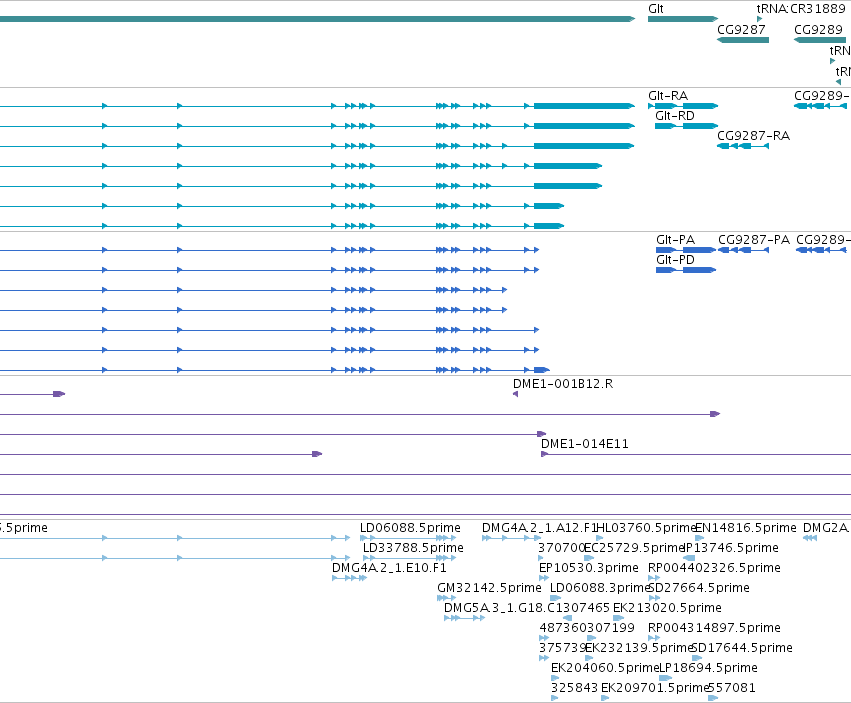Select the Glt-RD transcript label

point(675,116)
